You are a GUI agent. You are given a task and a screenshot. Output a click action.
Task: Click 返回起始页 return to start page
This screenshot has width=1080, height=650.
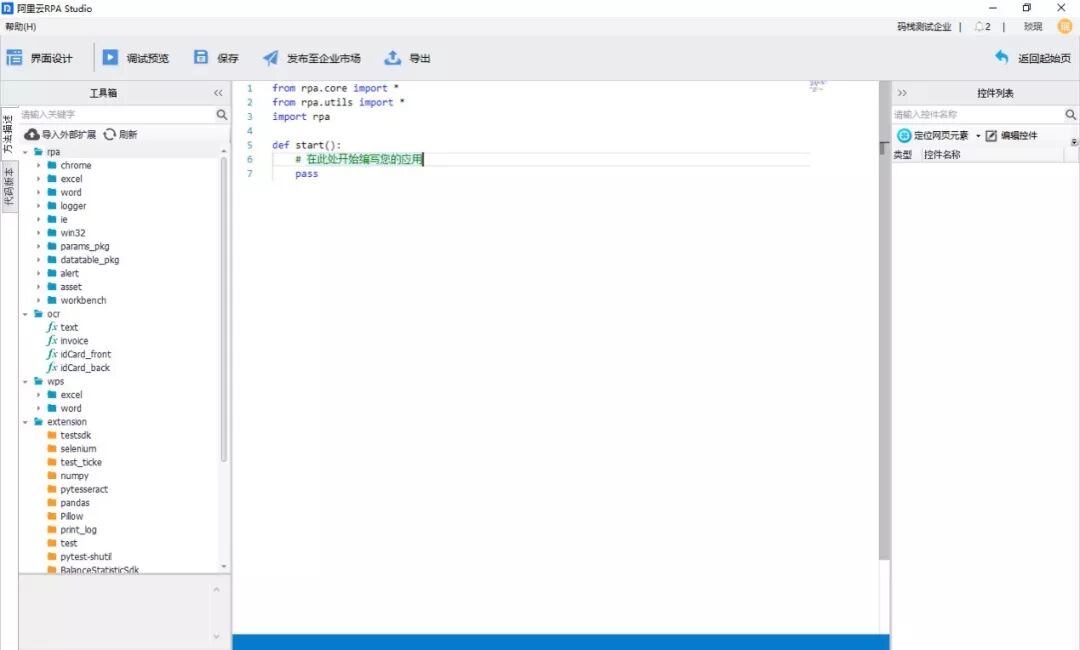1032,58
